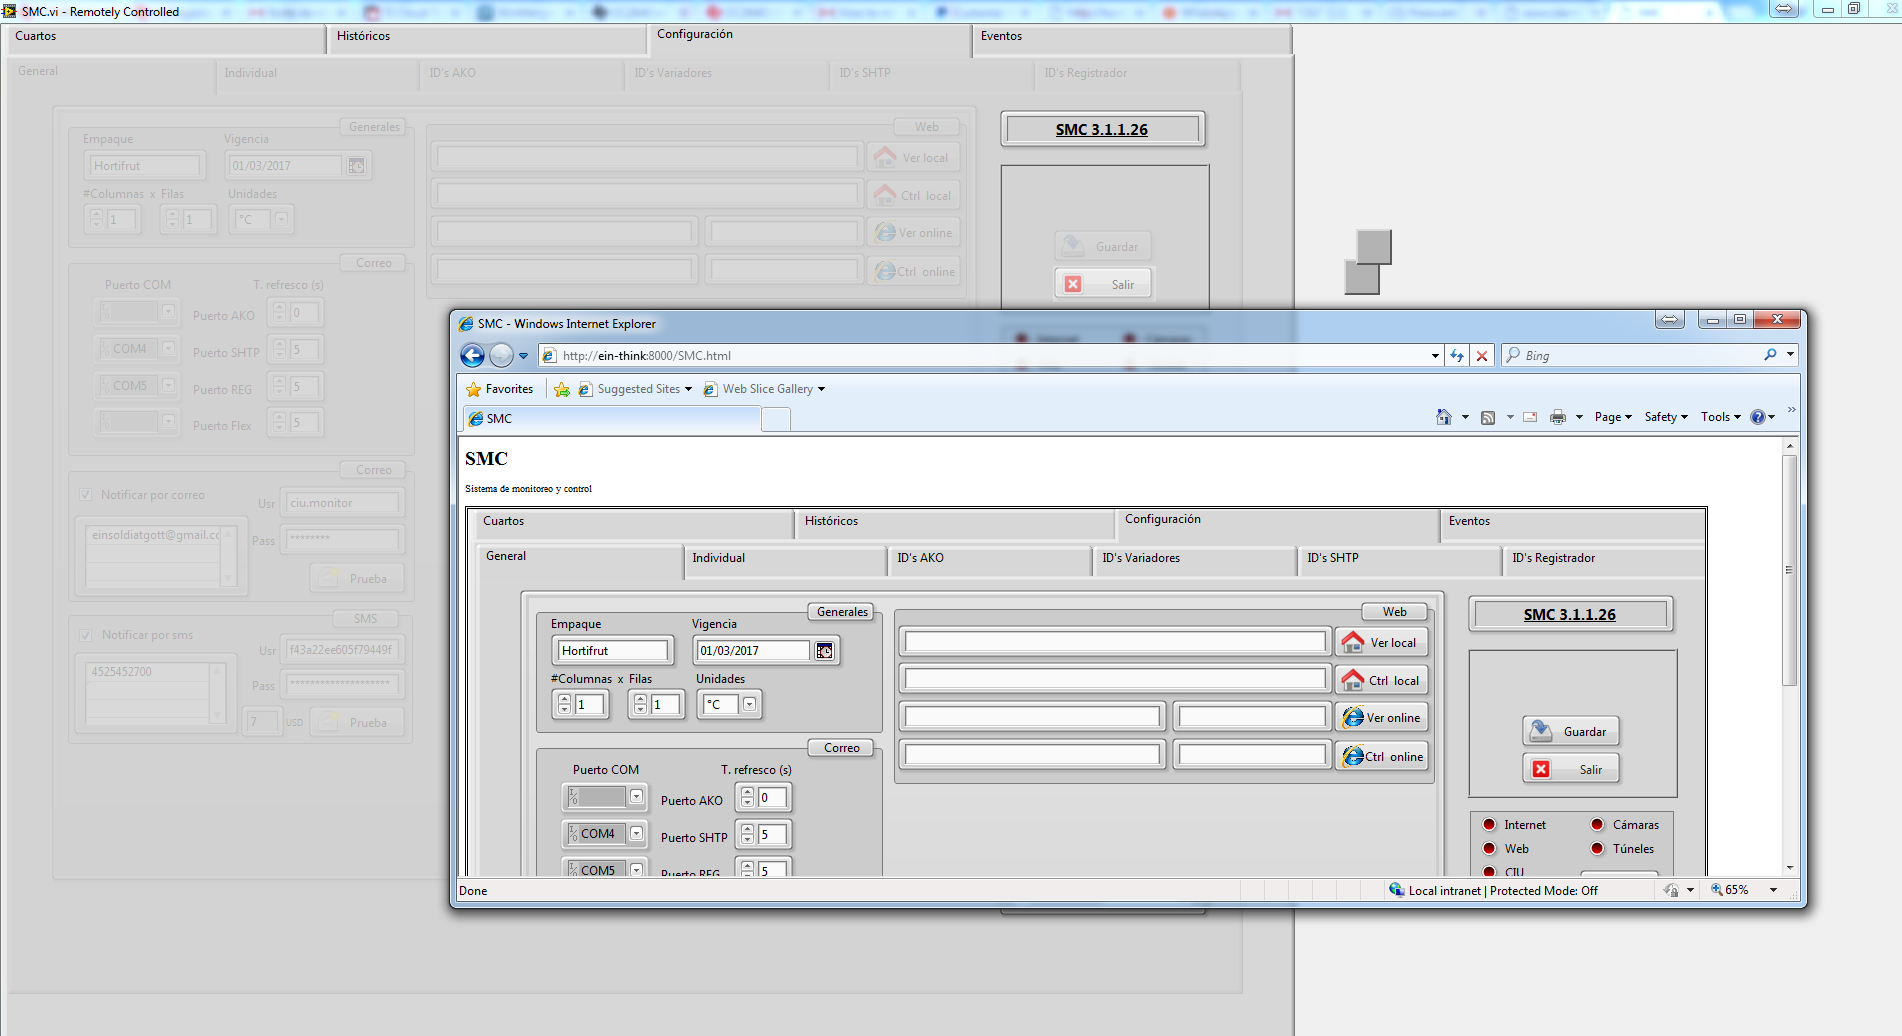Click the Ctrl local button in IE page
This screenshot has height=1036, width=1902.
pos(1382,681)
